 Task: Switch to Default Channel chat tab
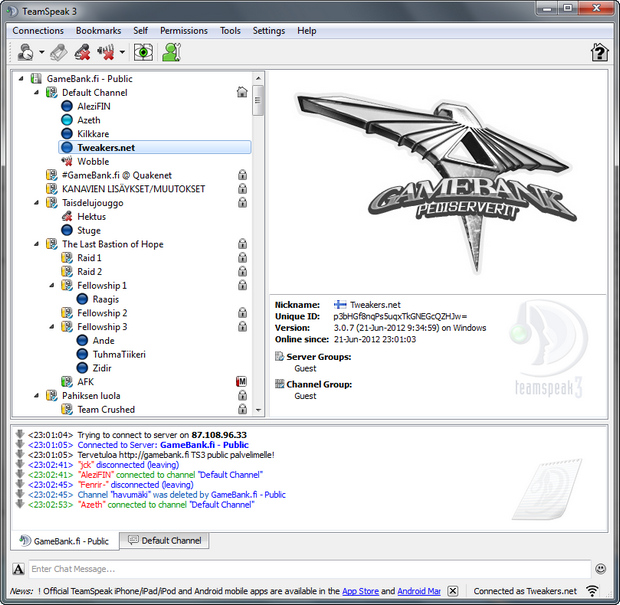click(x=164, y=540)
